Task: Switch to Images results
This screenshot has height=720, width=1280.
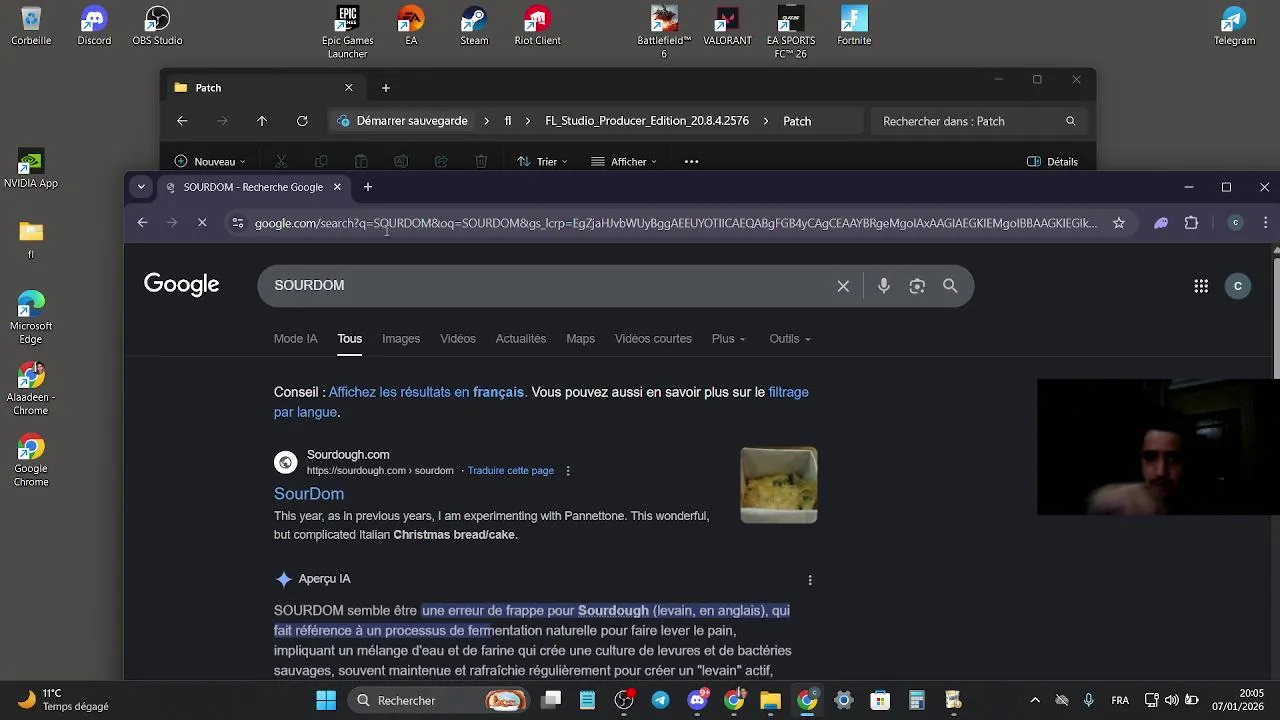Action: click(x=401, y=339)
